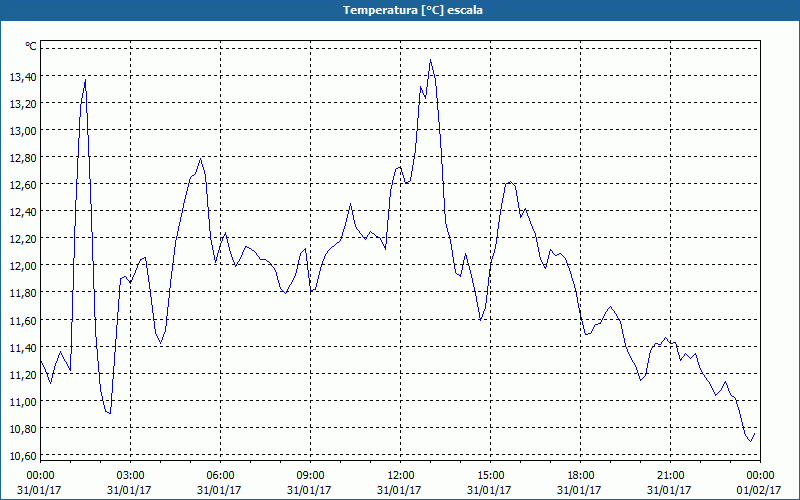This screenshot has width=800, height=500.
Task: Click the 03:00 time axis label
Action: tap(130, 476)
